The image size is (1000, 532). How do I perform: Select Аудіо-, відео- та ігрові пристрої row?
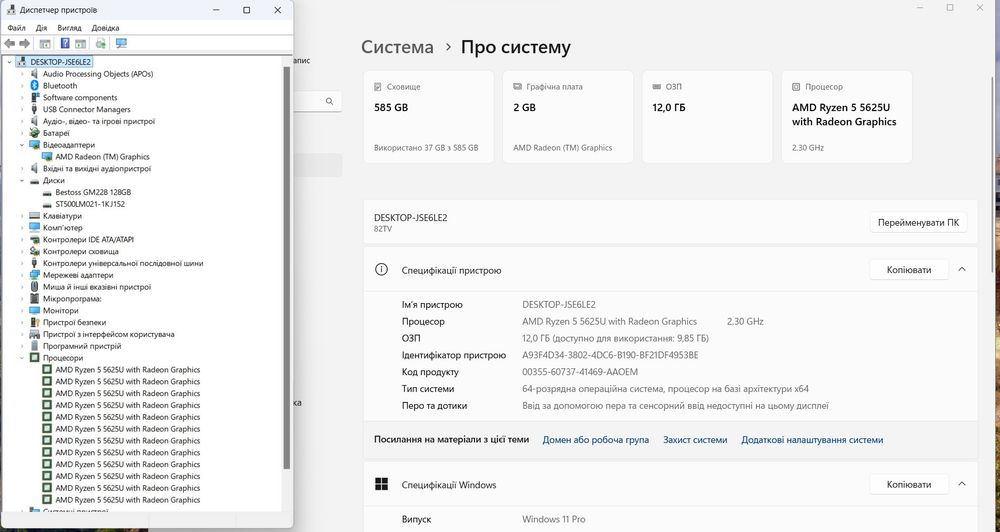(x=99, y=121)
